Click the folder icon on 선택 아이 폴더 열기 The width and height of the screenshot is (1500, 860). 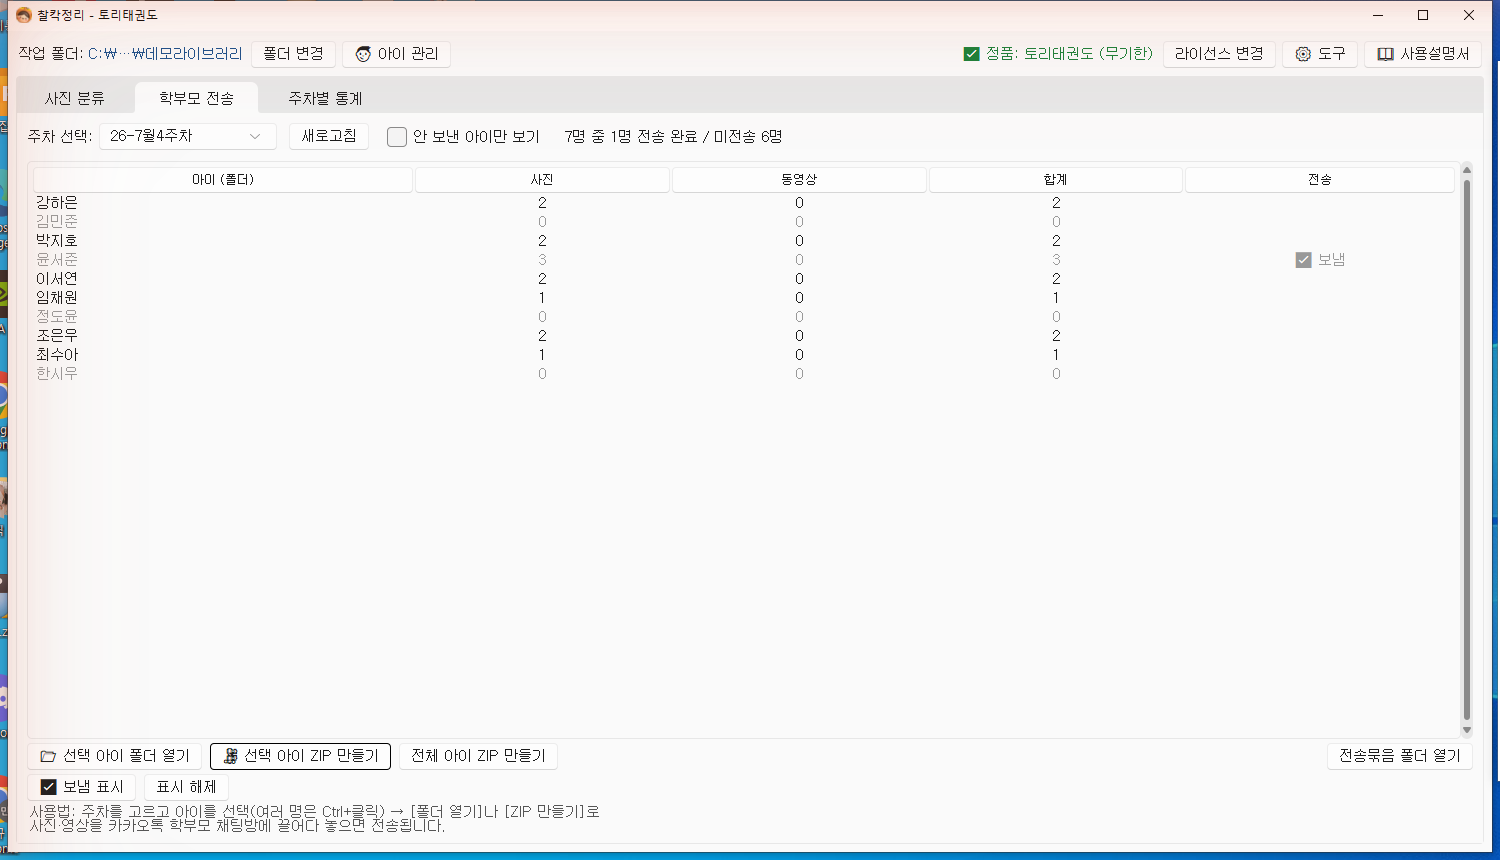[48, 756]
